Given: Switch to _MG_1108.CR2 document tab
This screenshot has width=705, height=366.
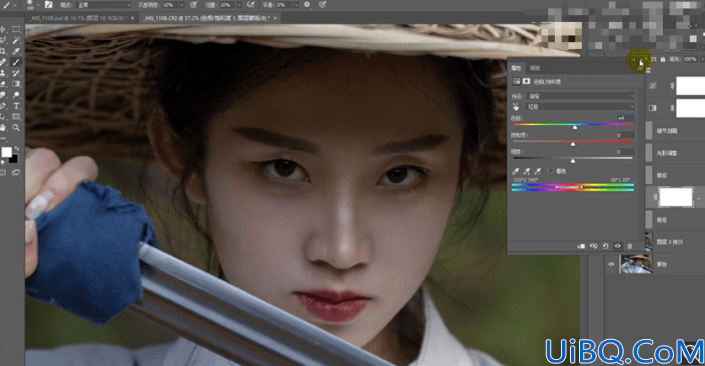Looking at the screenshot, I should 206,18.
